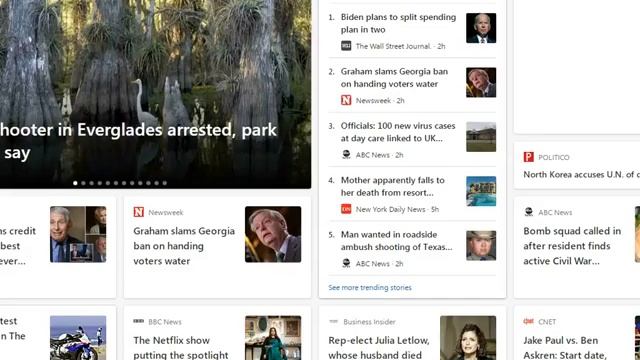The width and height of the screenshot is (640, 360).
Task: Open Bomb squad called in article
Action: click(572, 246)
